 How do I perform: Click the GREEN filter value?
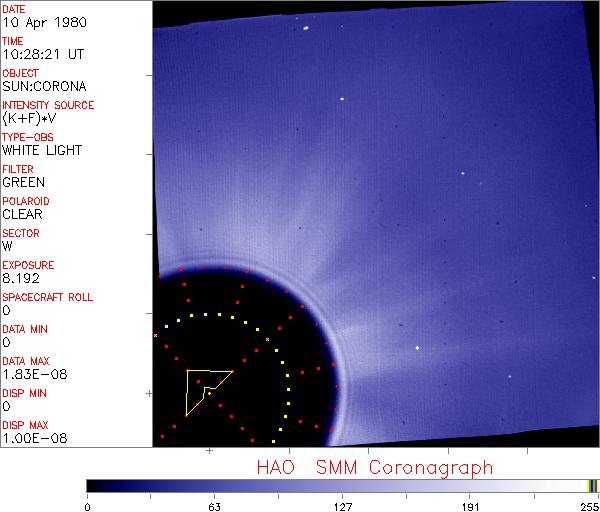[x=24, y=182]
